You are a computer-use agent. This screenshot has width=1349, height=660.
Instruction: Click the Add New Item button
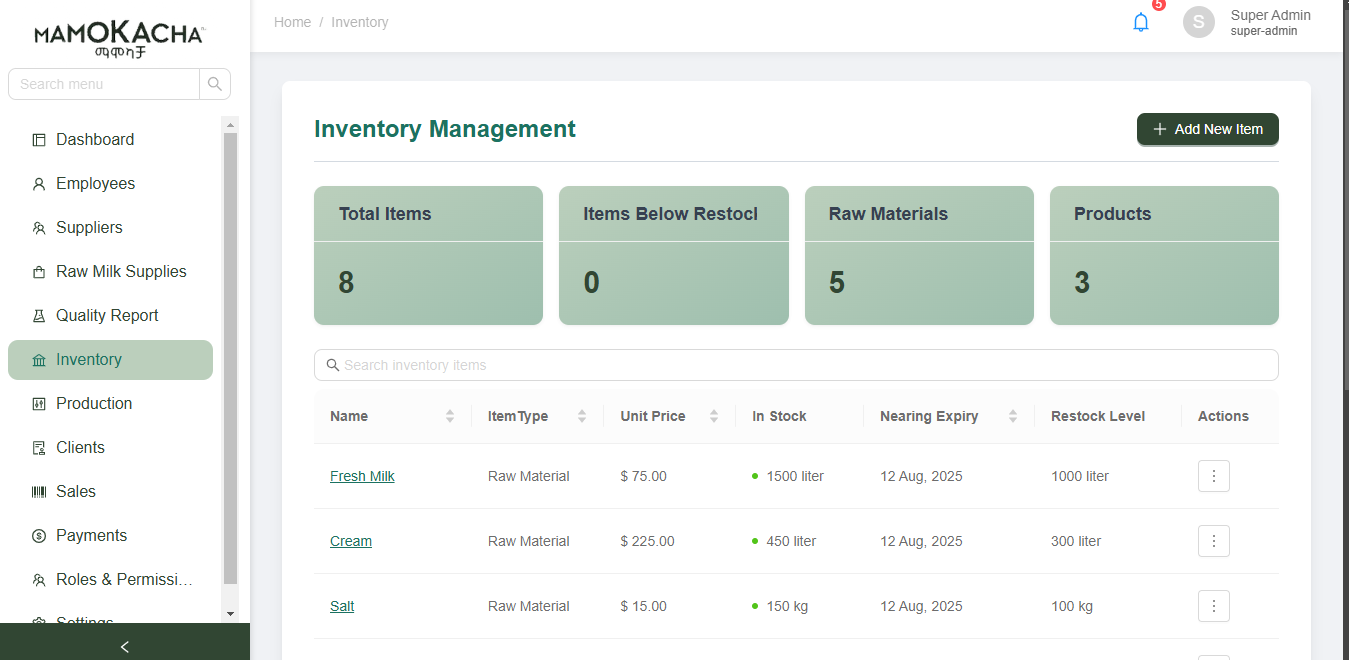coord(1207,129)
